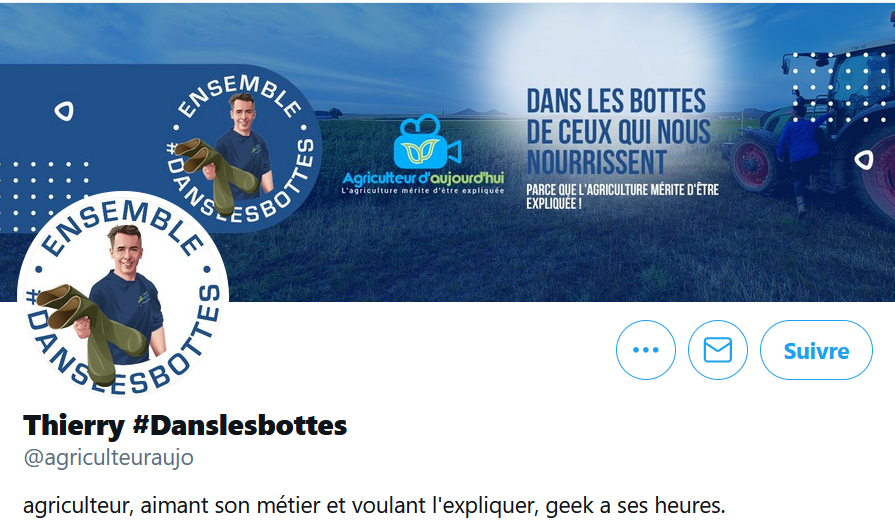This screenshot has width=895, height=523.
Task: Open Thierry's circular profile picture
Action: (x=123, y=296)
